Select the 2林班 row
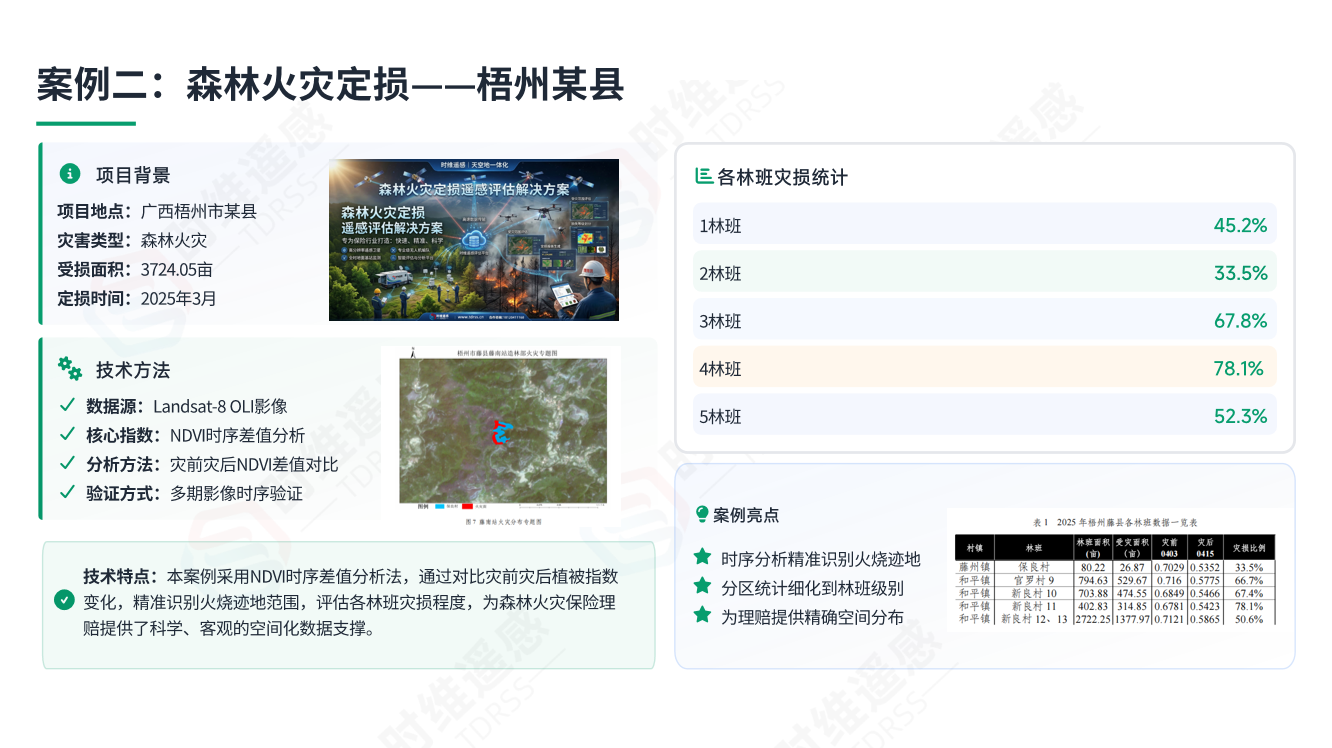Viewport: 1332px width, 748px height. click(x=985, y=273)
